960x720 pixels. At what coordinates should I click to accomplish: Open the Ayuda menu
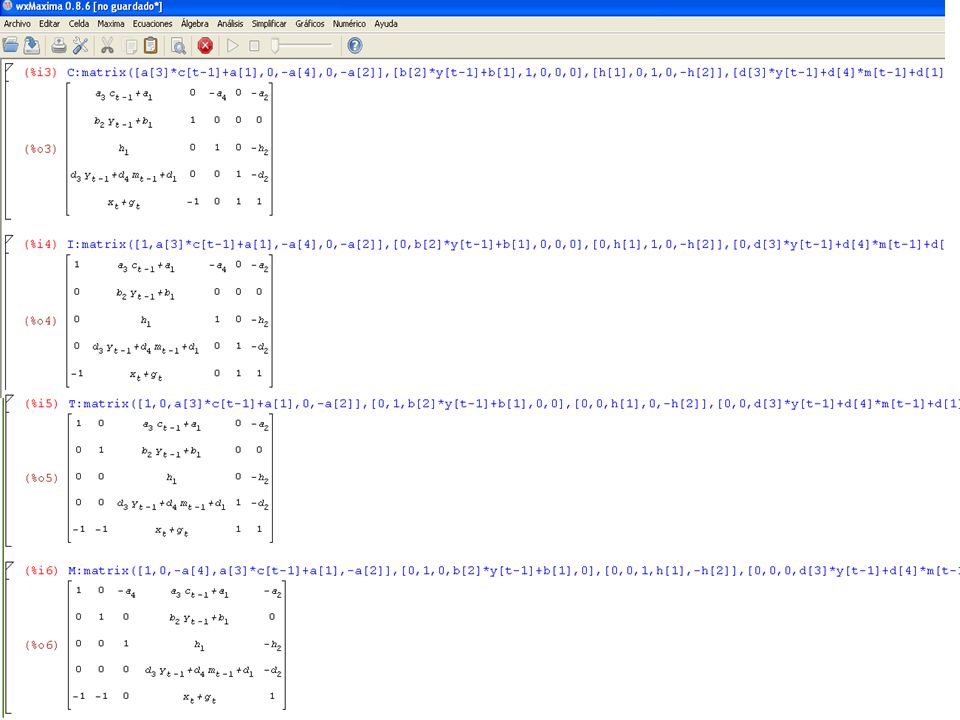click(x=386, y=24)
